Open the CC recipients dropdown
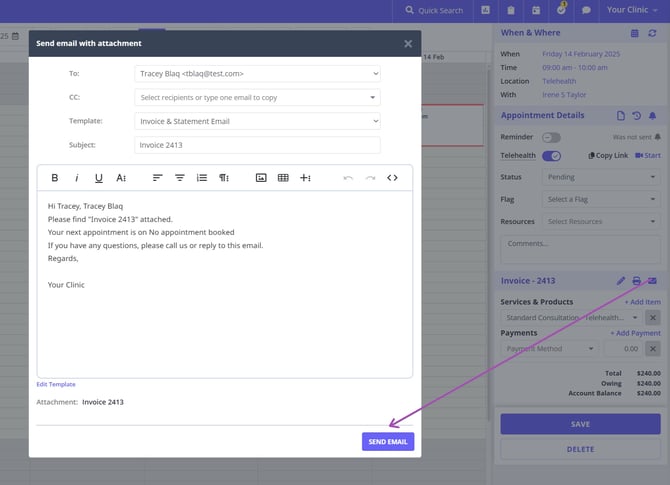This screenshot has width=670, height=485. 257,97
